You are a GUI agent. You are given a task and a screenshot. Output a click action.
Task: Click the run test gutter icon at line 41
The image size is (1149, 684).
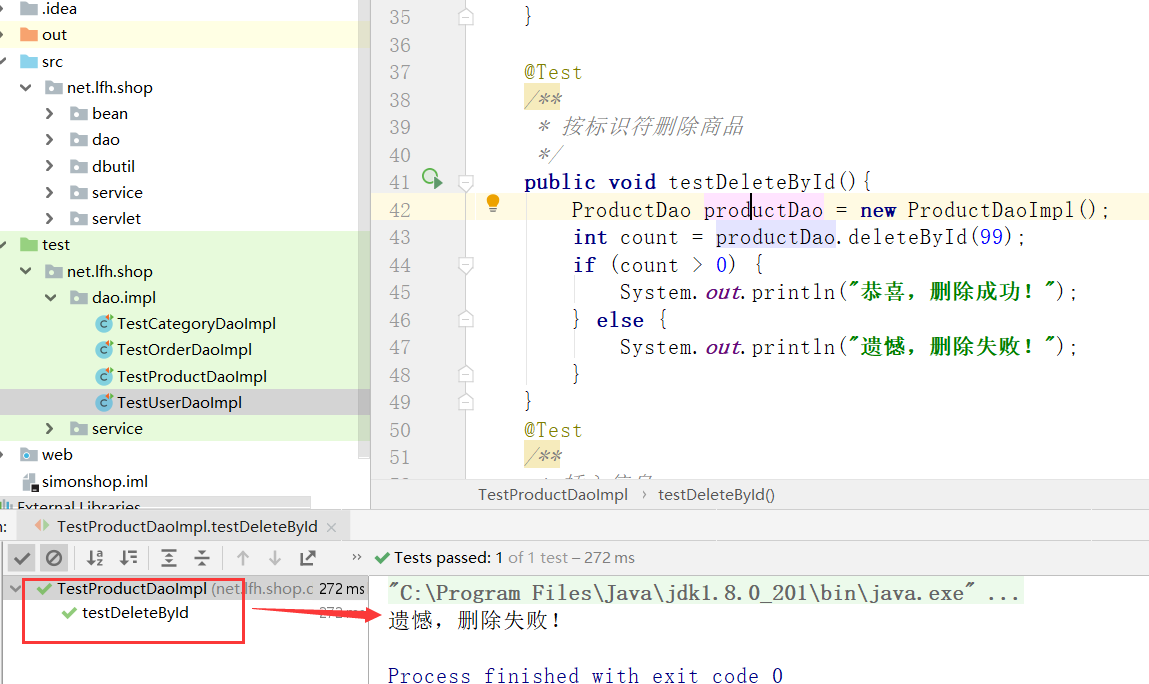point(432,178)
